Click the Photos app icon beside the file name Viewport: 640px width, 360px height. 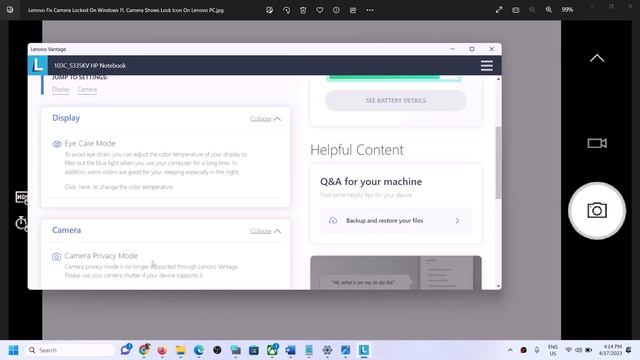(x=10, y=10)
